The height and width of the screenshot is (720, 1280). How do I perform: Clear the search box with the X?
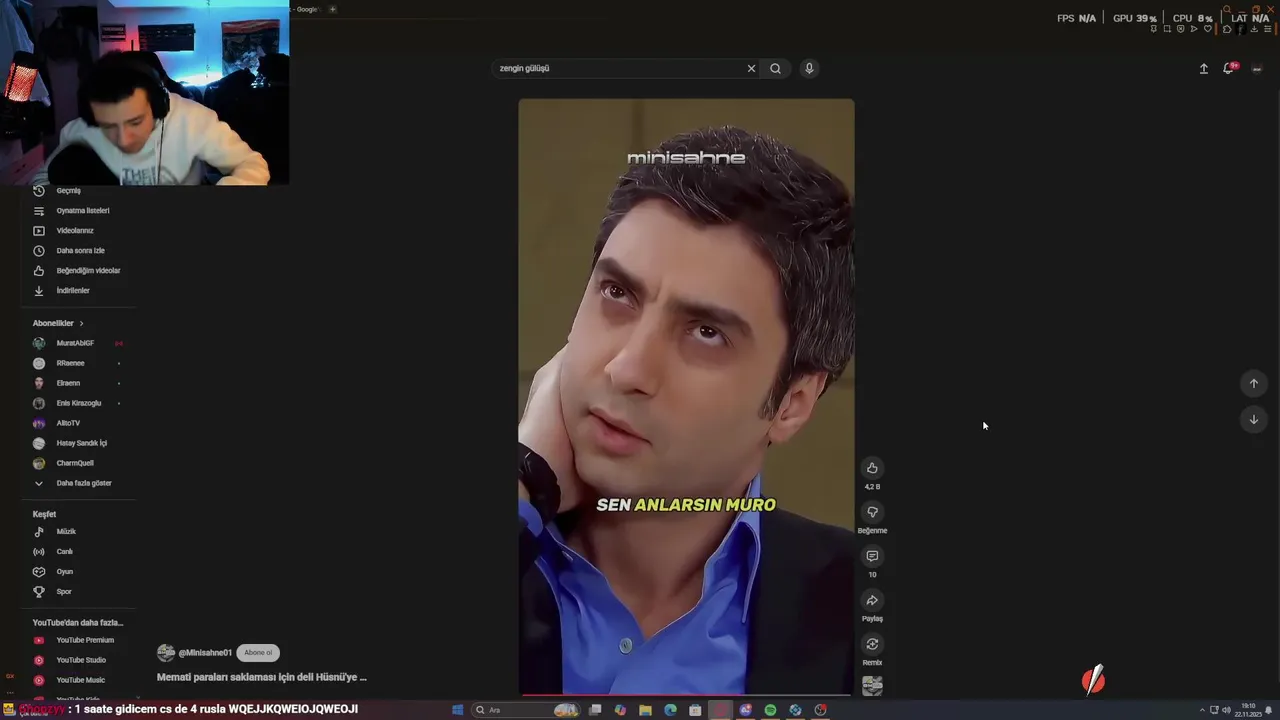(x=751, y=68)
